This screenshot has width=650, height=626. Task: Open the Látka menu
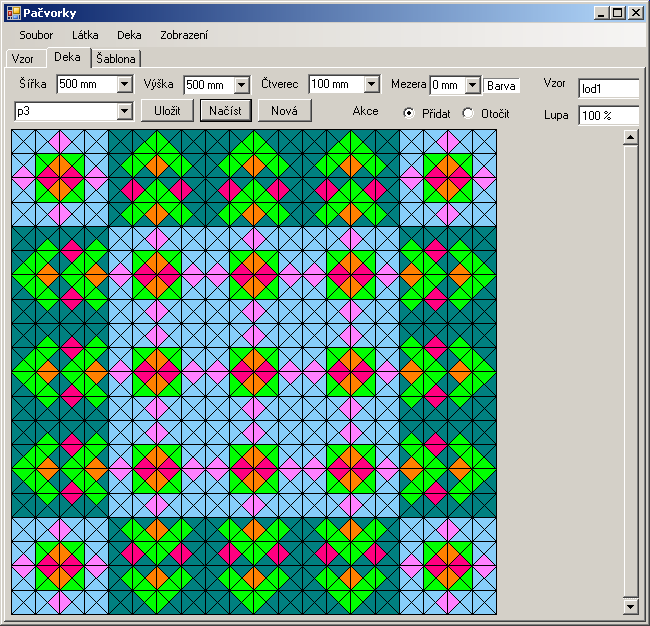(85, 35)
